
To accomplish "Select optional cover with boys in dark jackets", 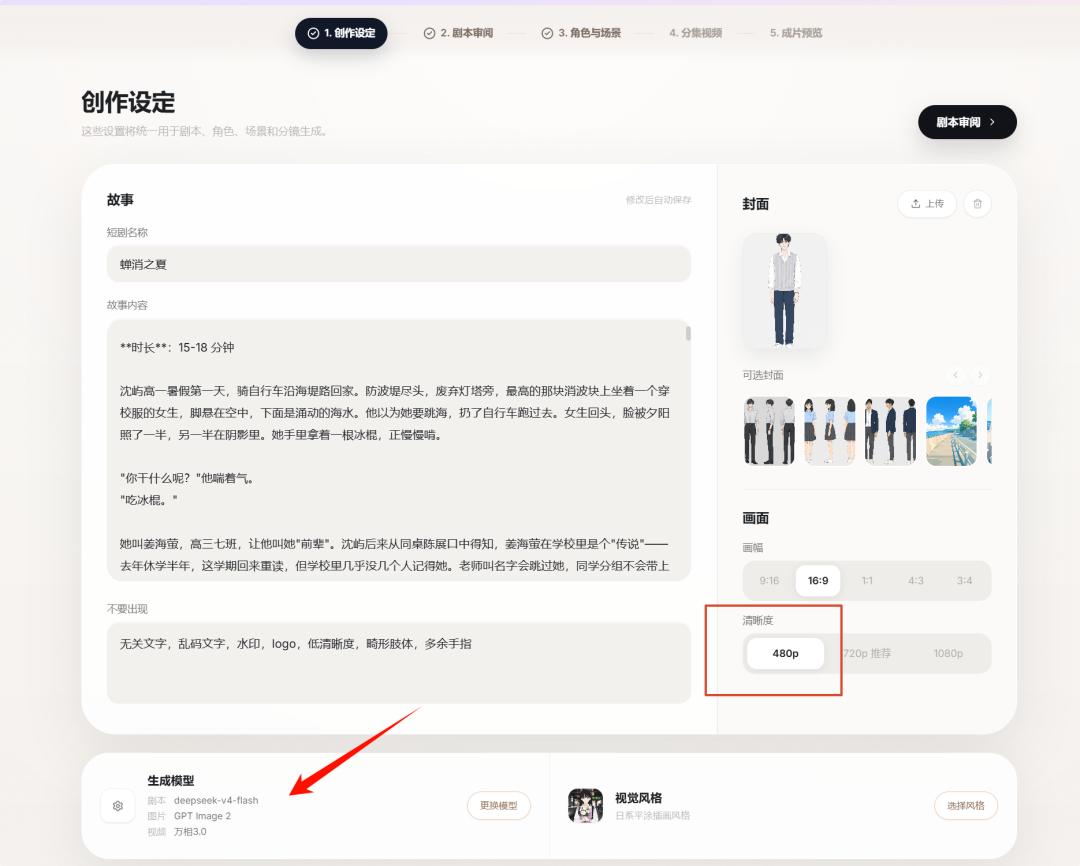I will [891, 431].
